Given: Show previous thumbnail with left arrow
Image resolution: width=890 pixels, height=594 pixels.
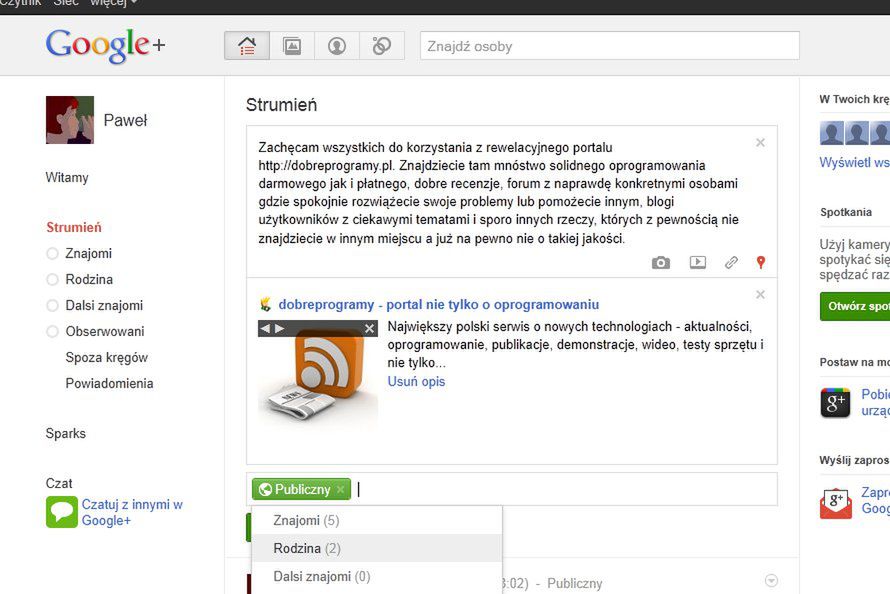Looking at the screenshot, I should coord(265,328).
